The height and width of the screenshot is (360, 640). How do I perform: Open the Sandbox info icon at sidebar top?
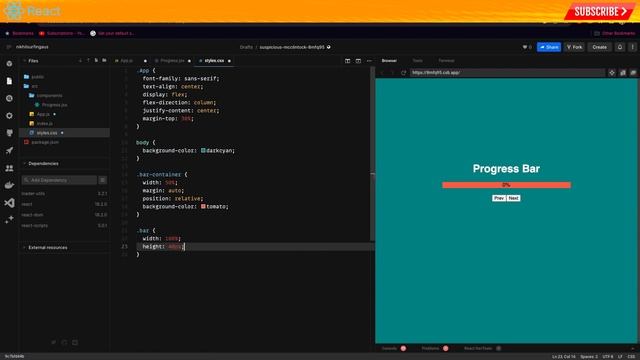9,64
